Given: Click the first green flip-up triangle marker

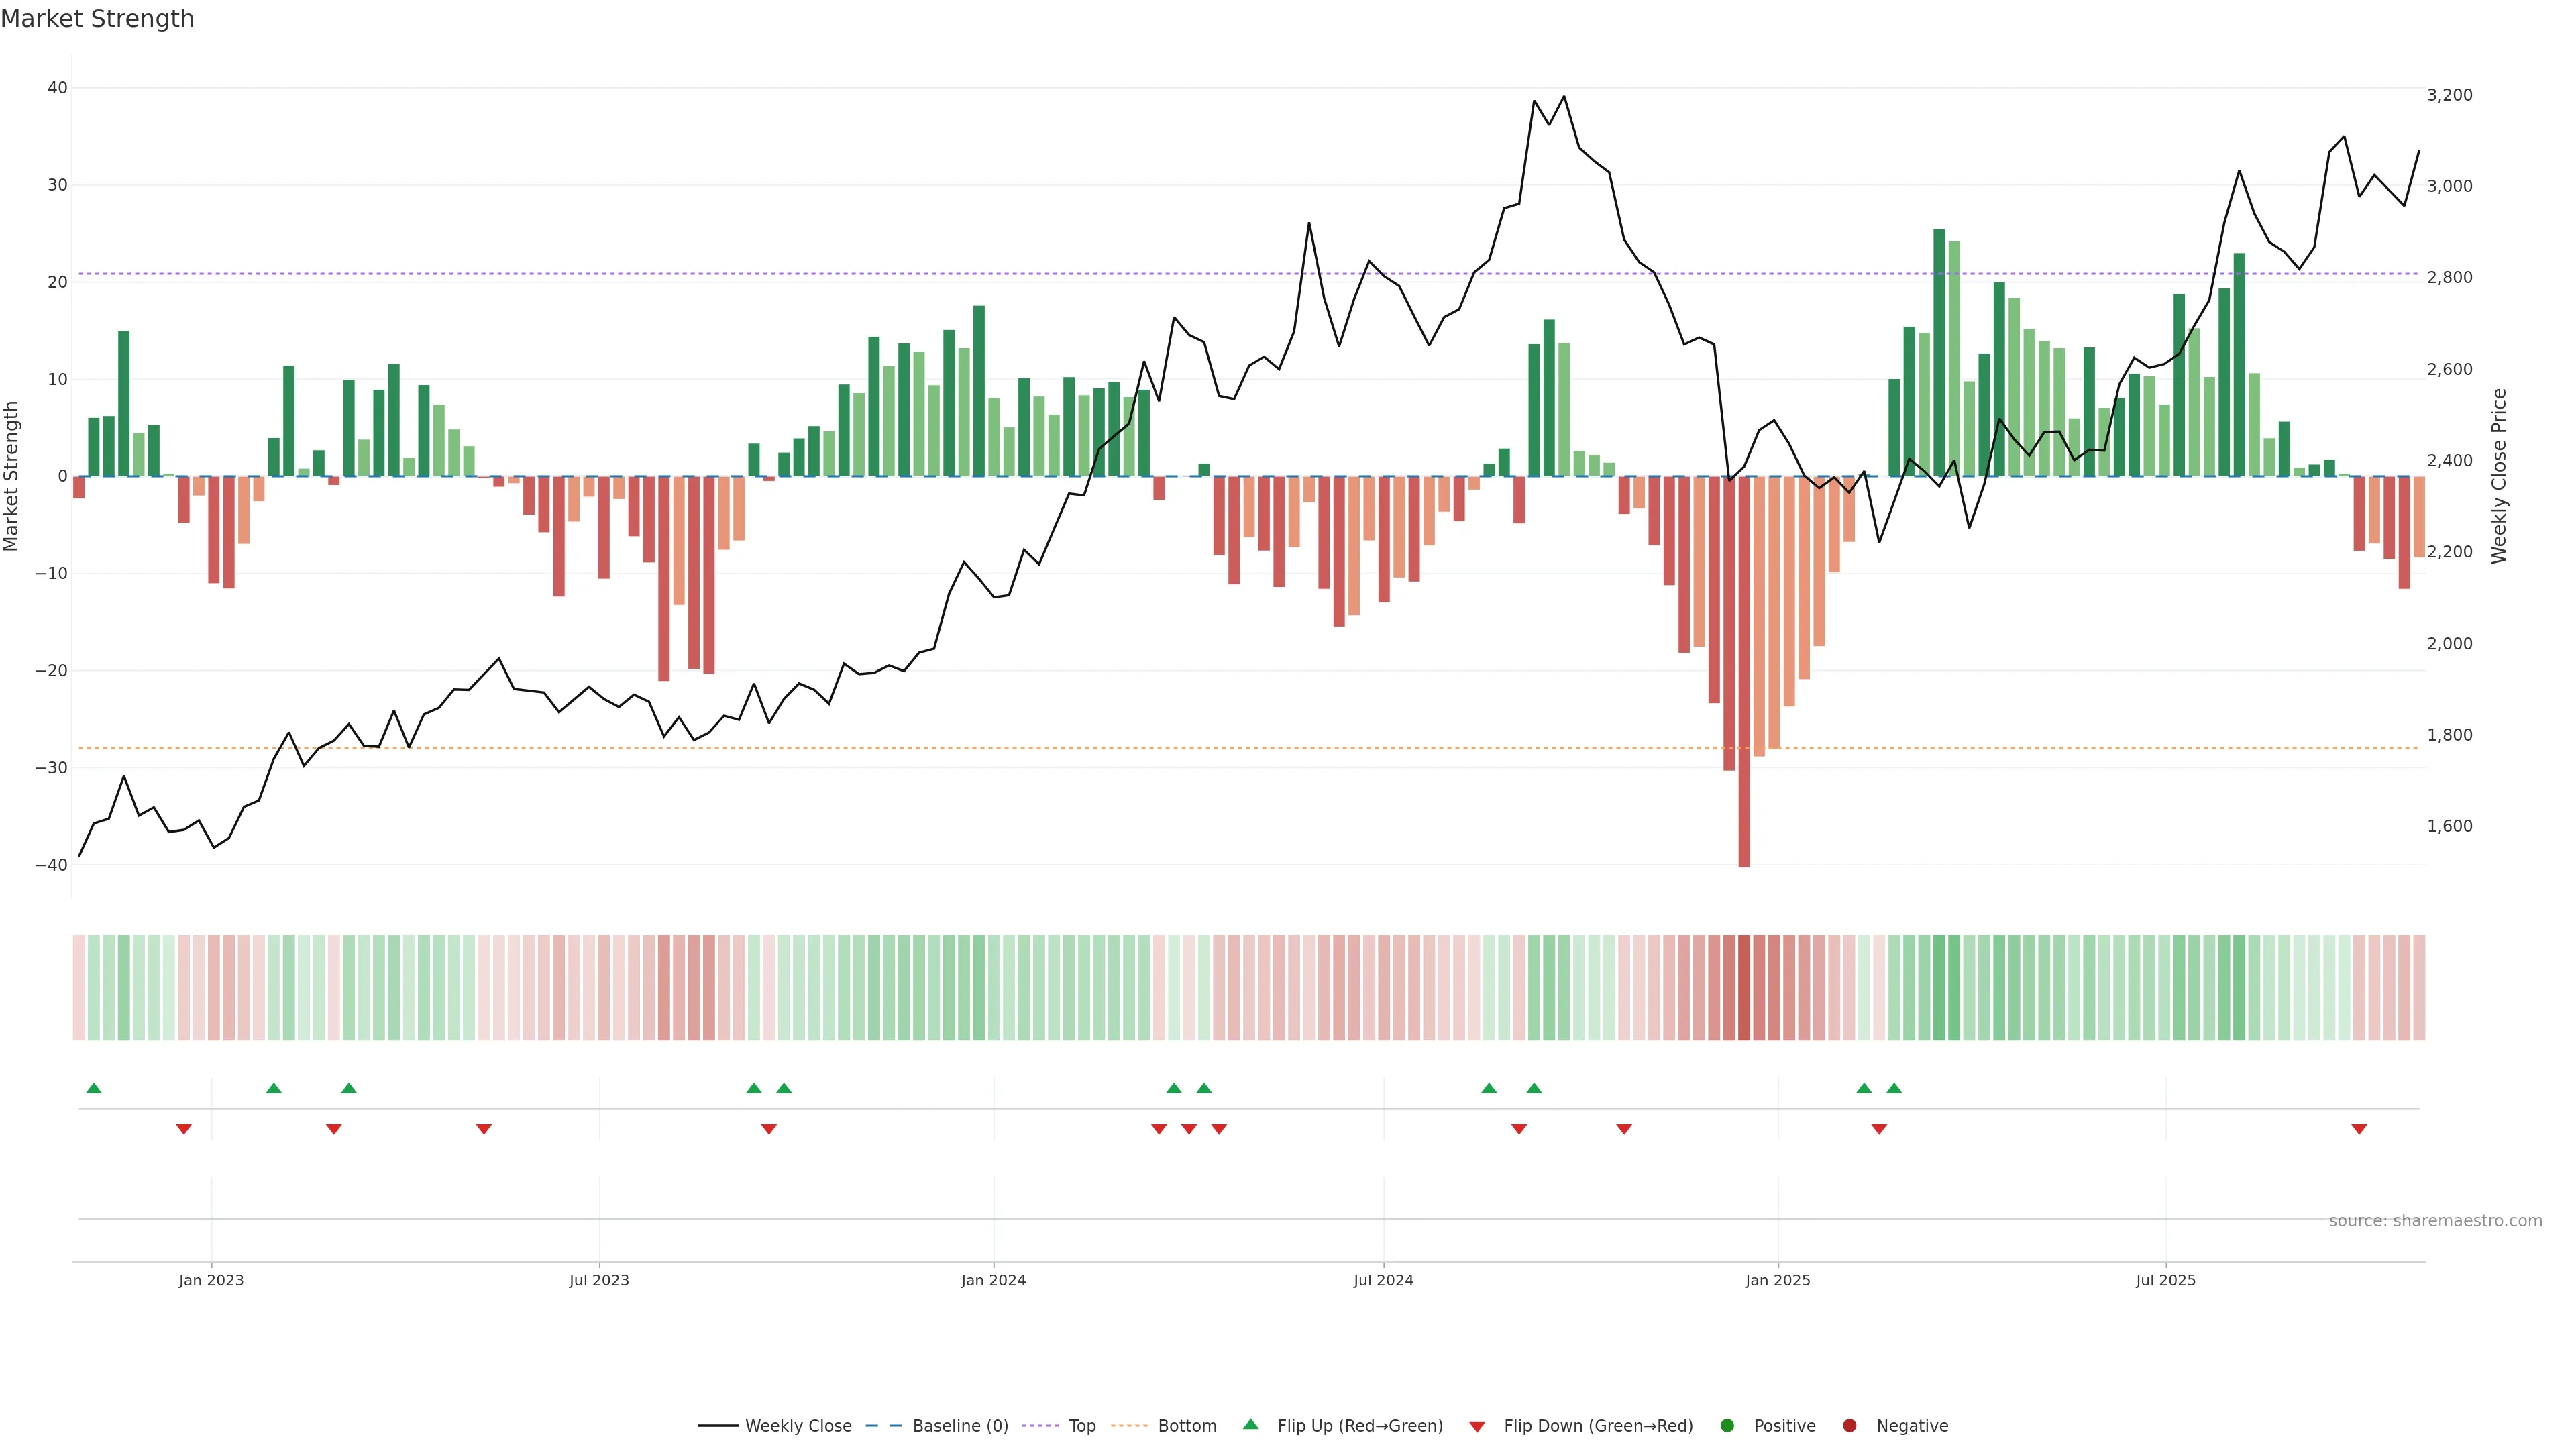Looking at the screenshot, I should point(94,1088).
